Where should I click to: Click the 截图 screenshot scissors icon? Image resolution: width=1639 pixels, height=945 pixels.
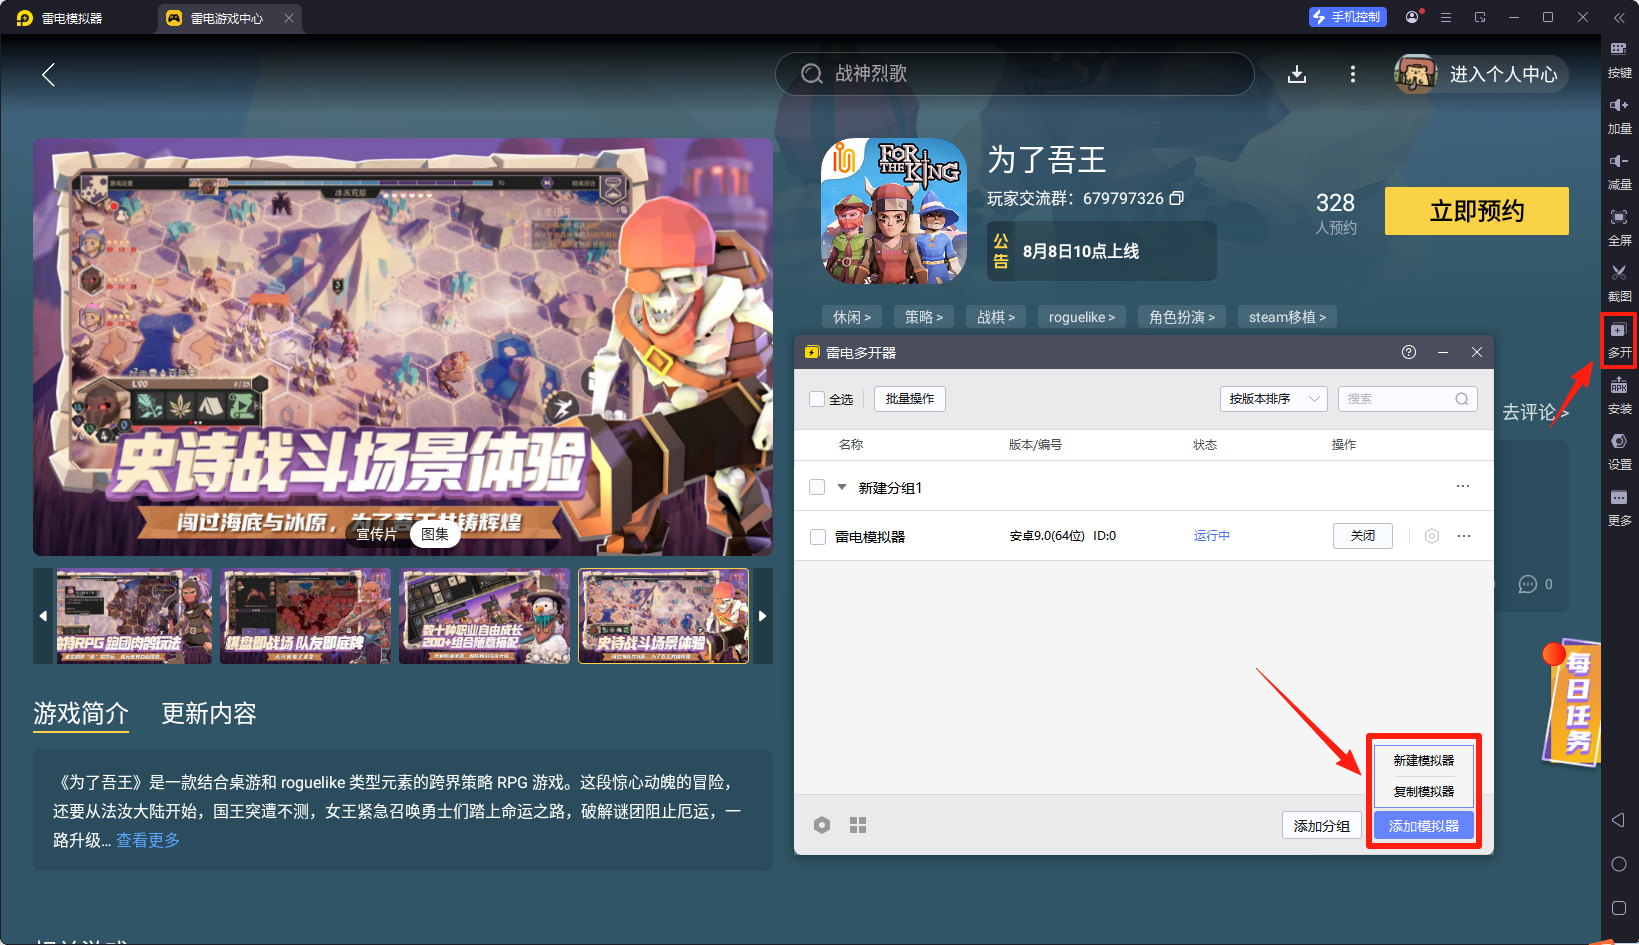click(1618, 273)
